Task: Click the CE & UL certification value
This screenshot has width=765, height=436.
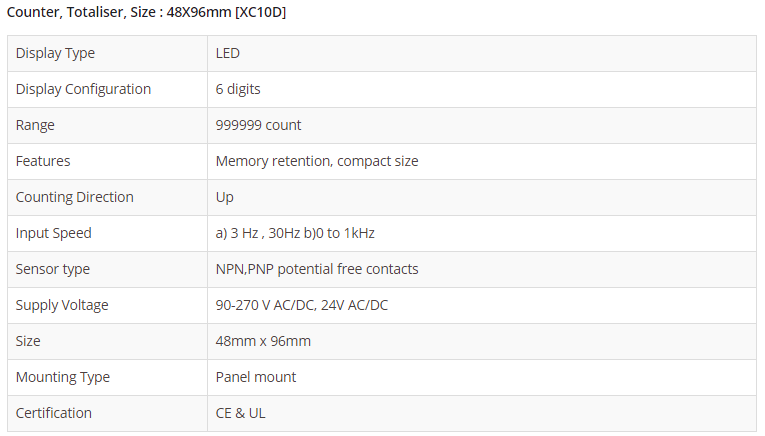Action: click(x=240, y=413)
